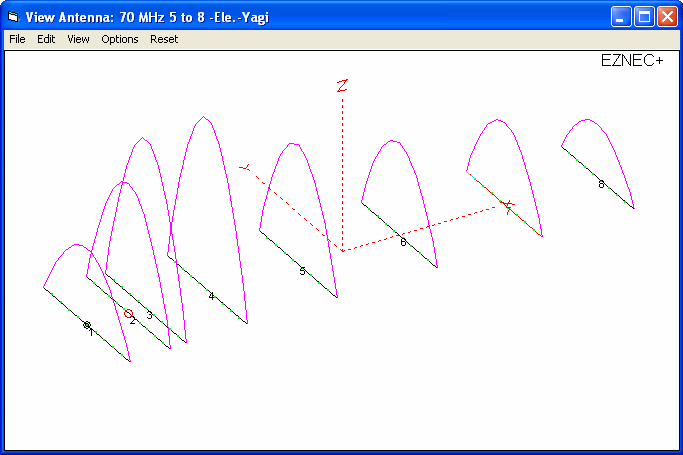683x455 pixels.
Task: Minimize the View Antenna window
Action: pyautogui.click(x=620, y=17)
